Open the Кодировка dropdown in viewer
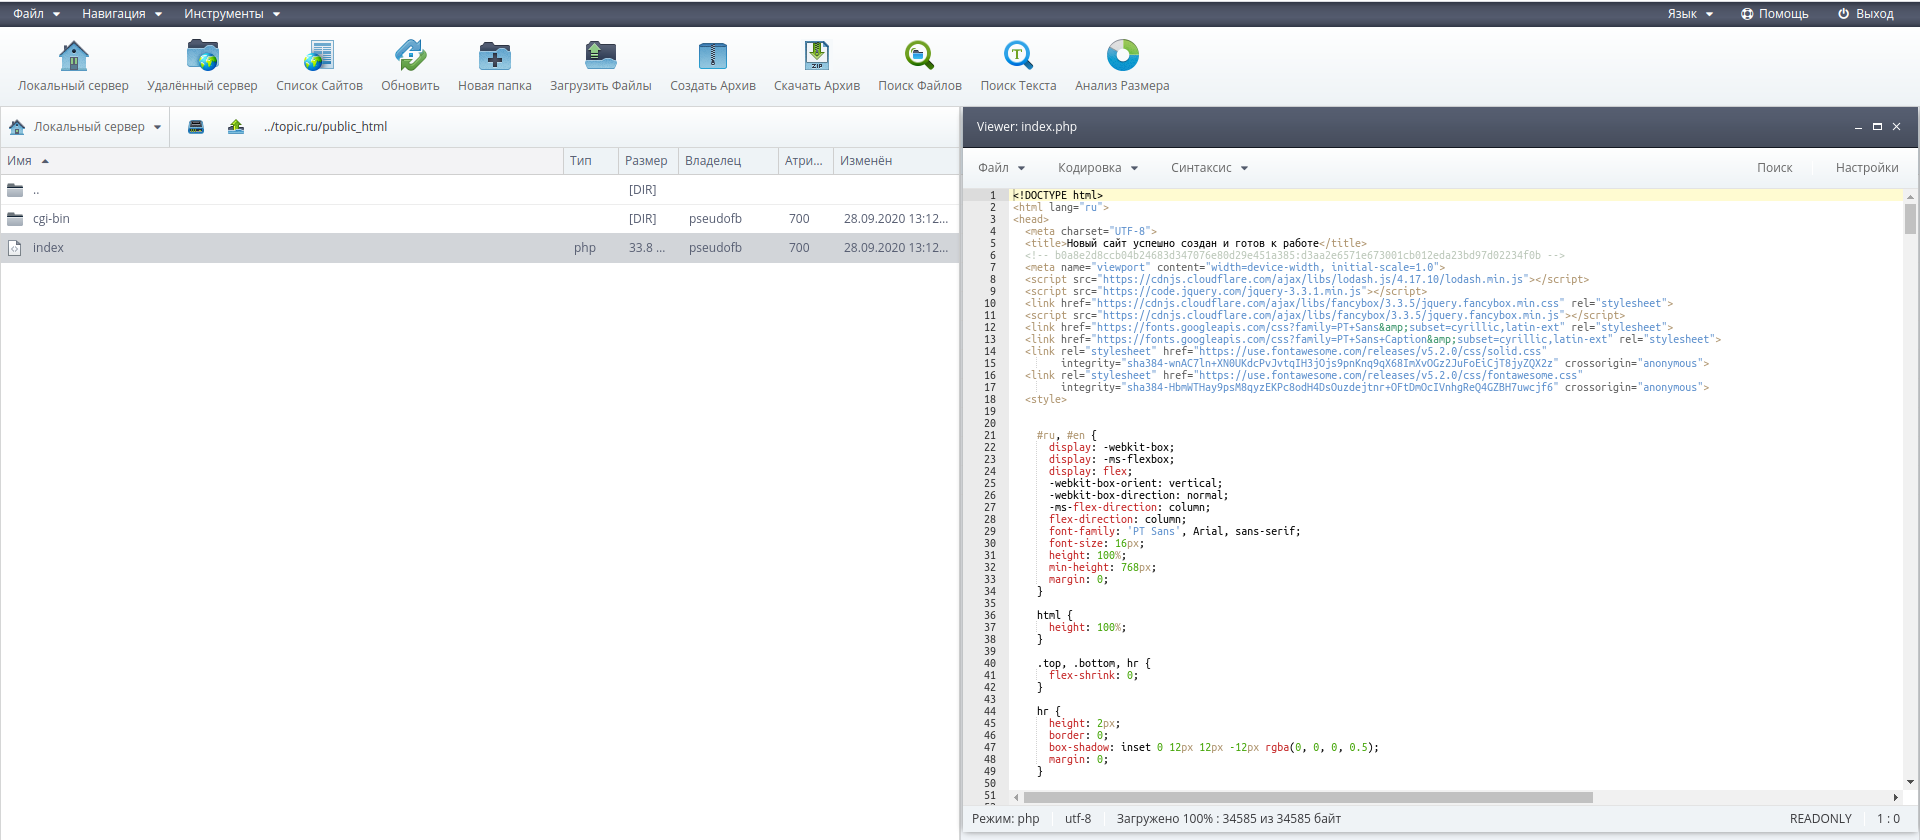The image size is (1920, 840). click(x=1097, y=168)
